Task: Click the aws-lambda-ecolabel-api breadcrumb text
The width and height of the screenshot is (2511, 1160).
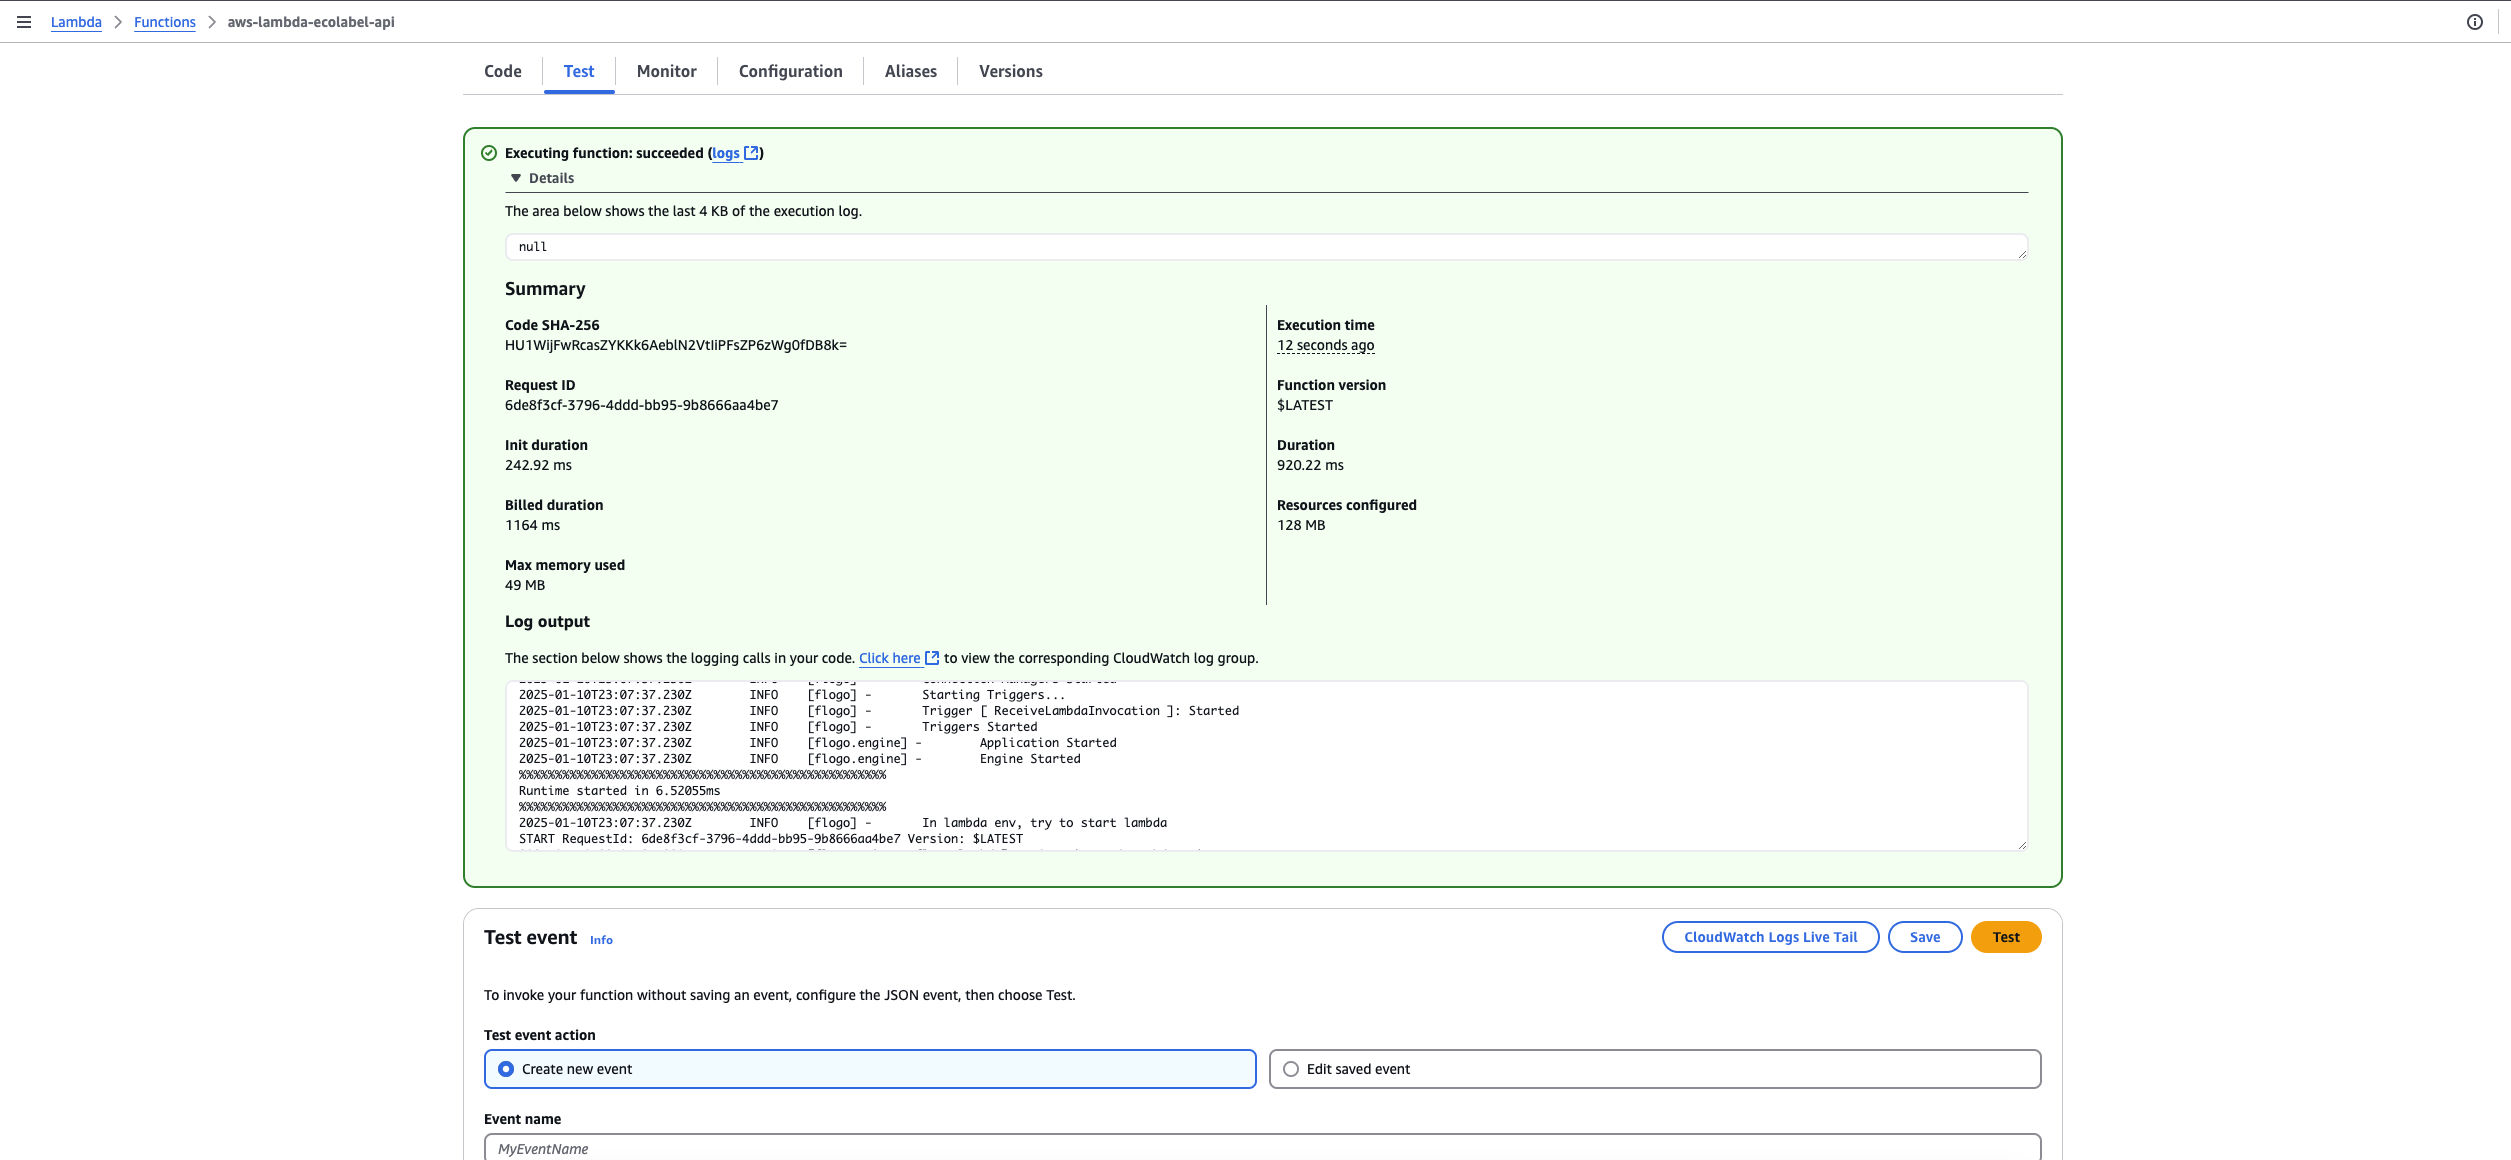Action: [311, 22]
